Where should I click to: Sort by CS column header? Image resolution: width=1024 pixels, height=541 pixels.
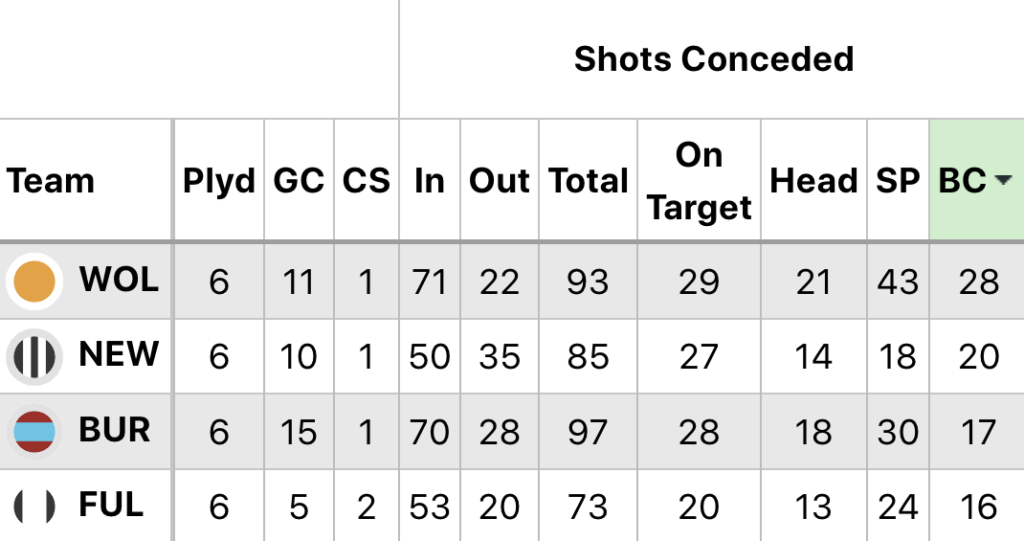coord(366,181)
